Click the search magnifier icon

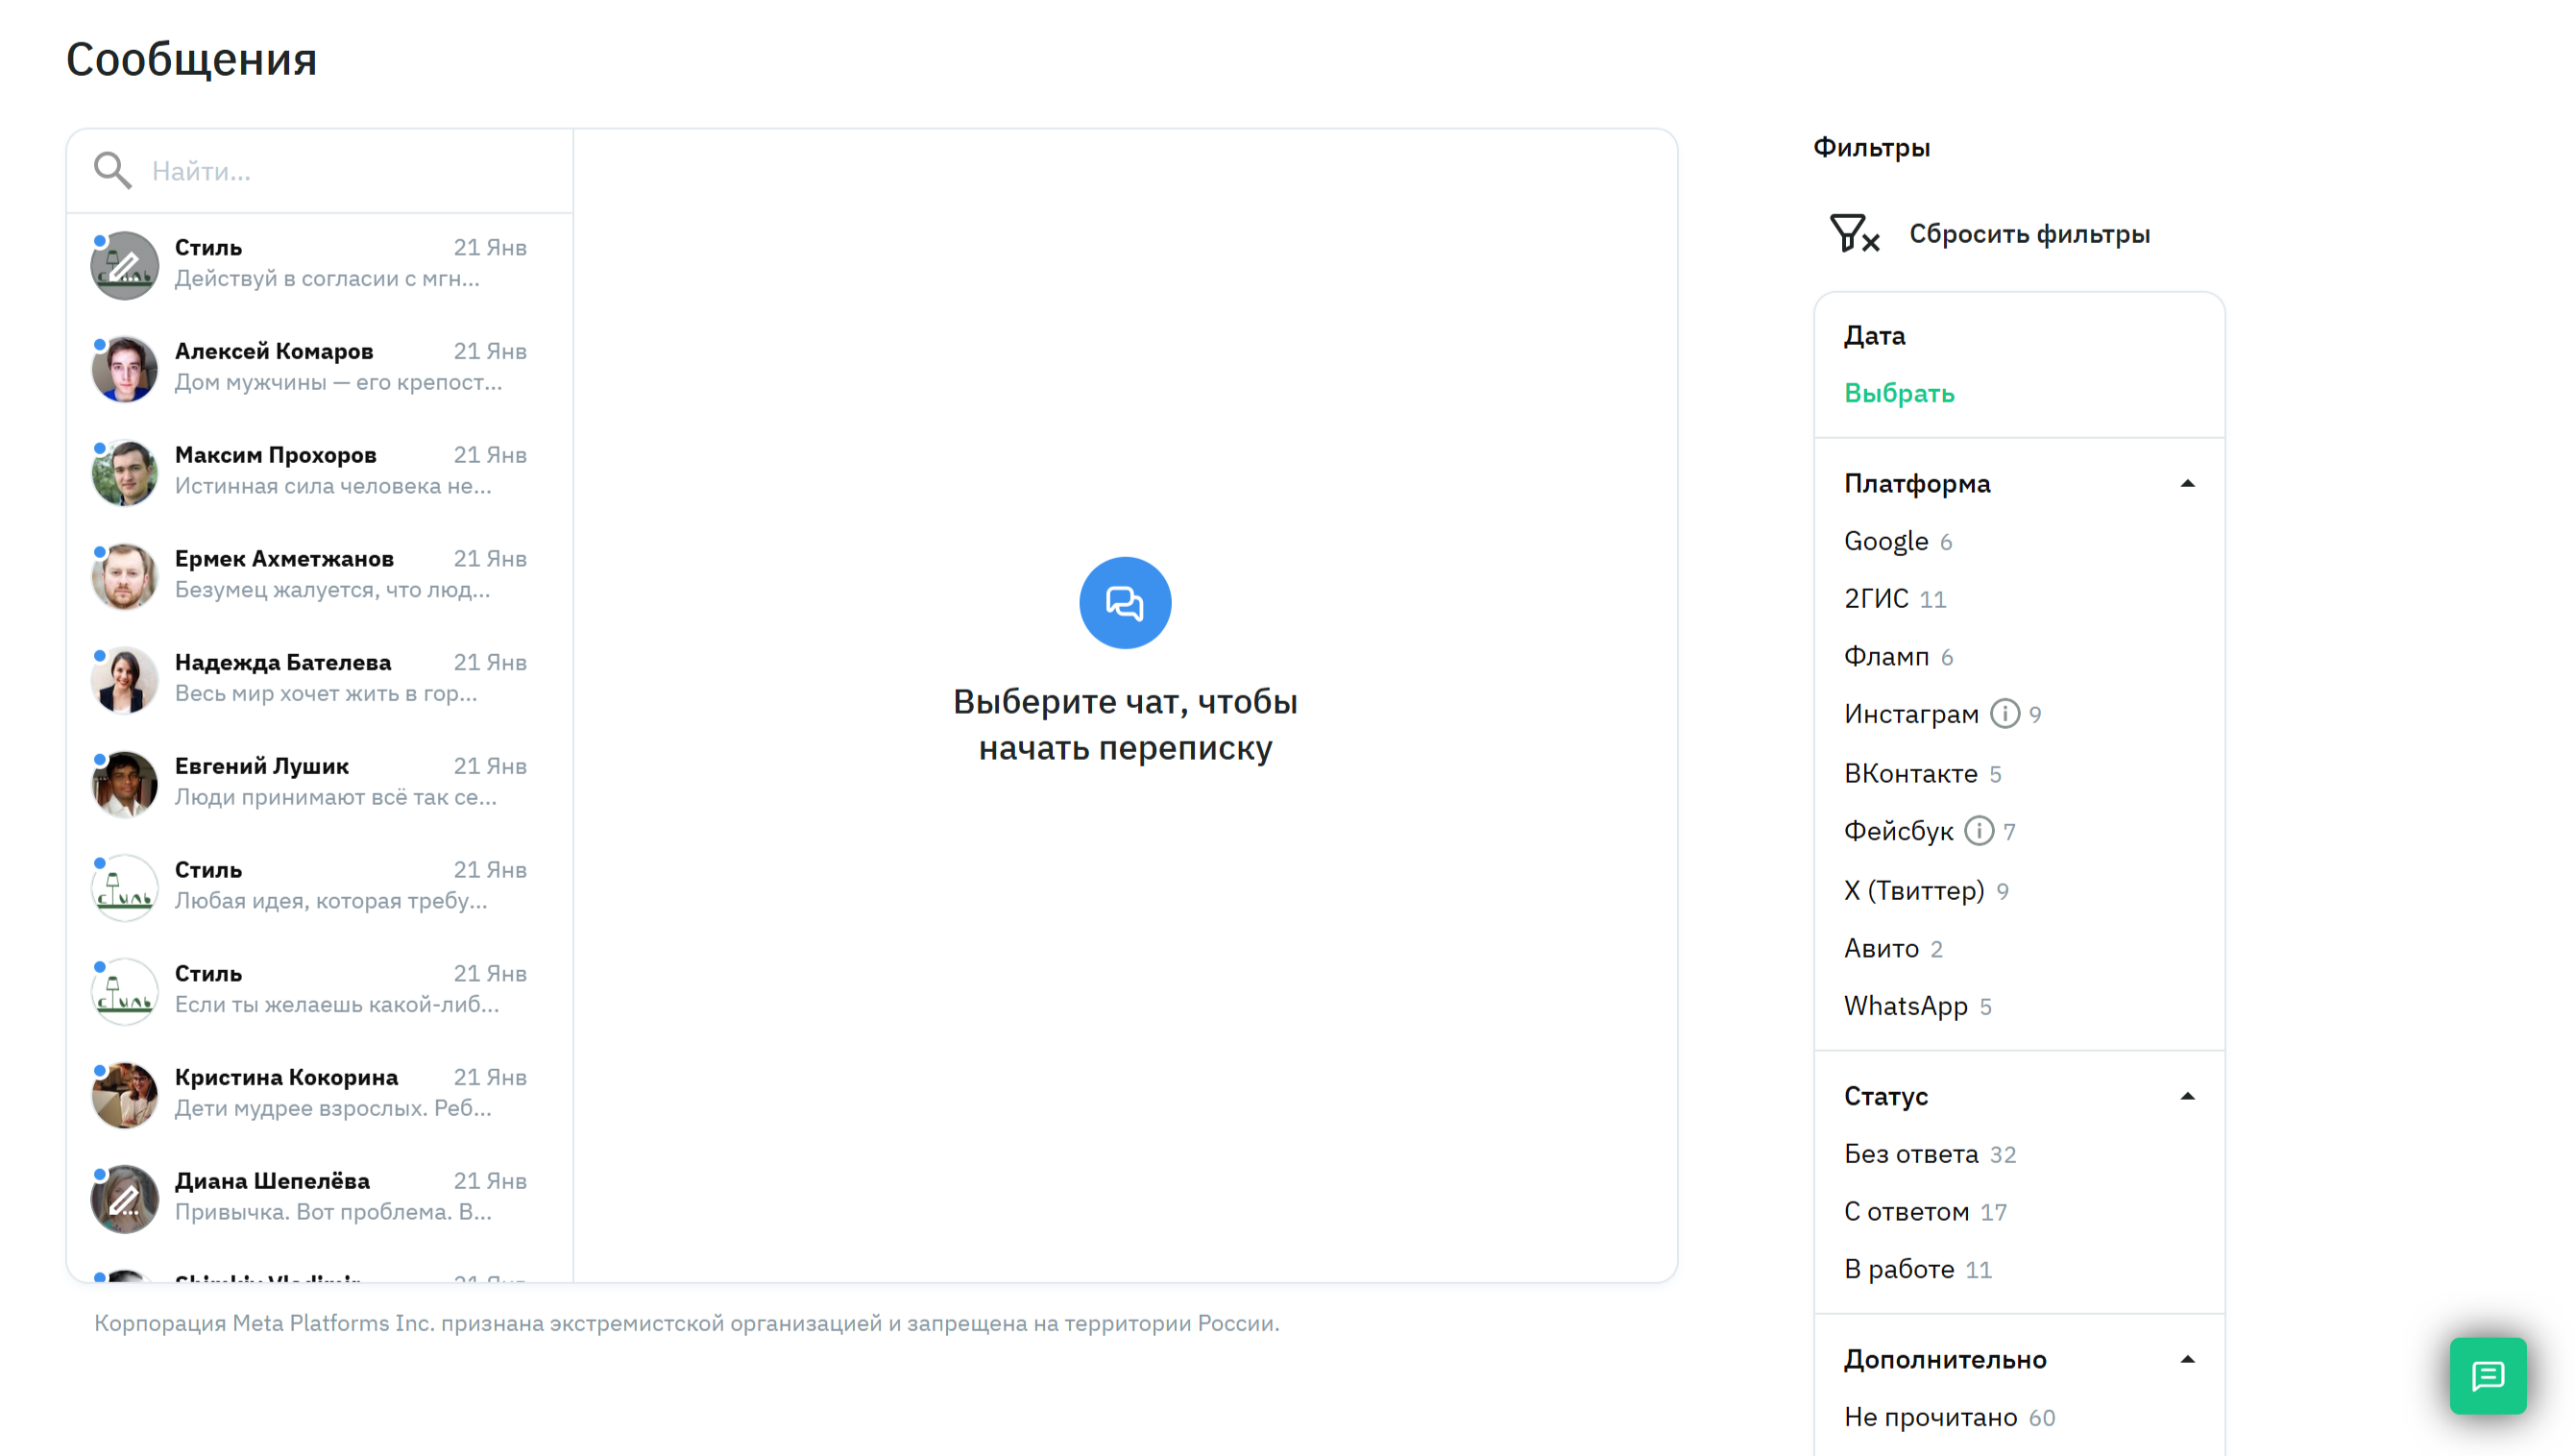[x=112, y=171]
